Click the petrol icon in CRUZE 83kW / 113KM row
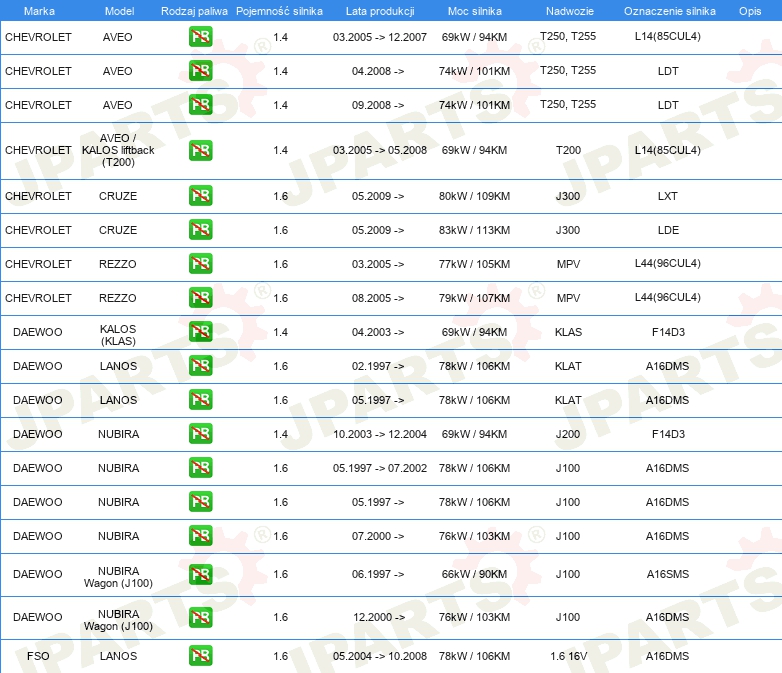This screenshot has width=782, height=673. [x=200, y=229]
